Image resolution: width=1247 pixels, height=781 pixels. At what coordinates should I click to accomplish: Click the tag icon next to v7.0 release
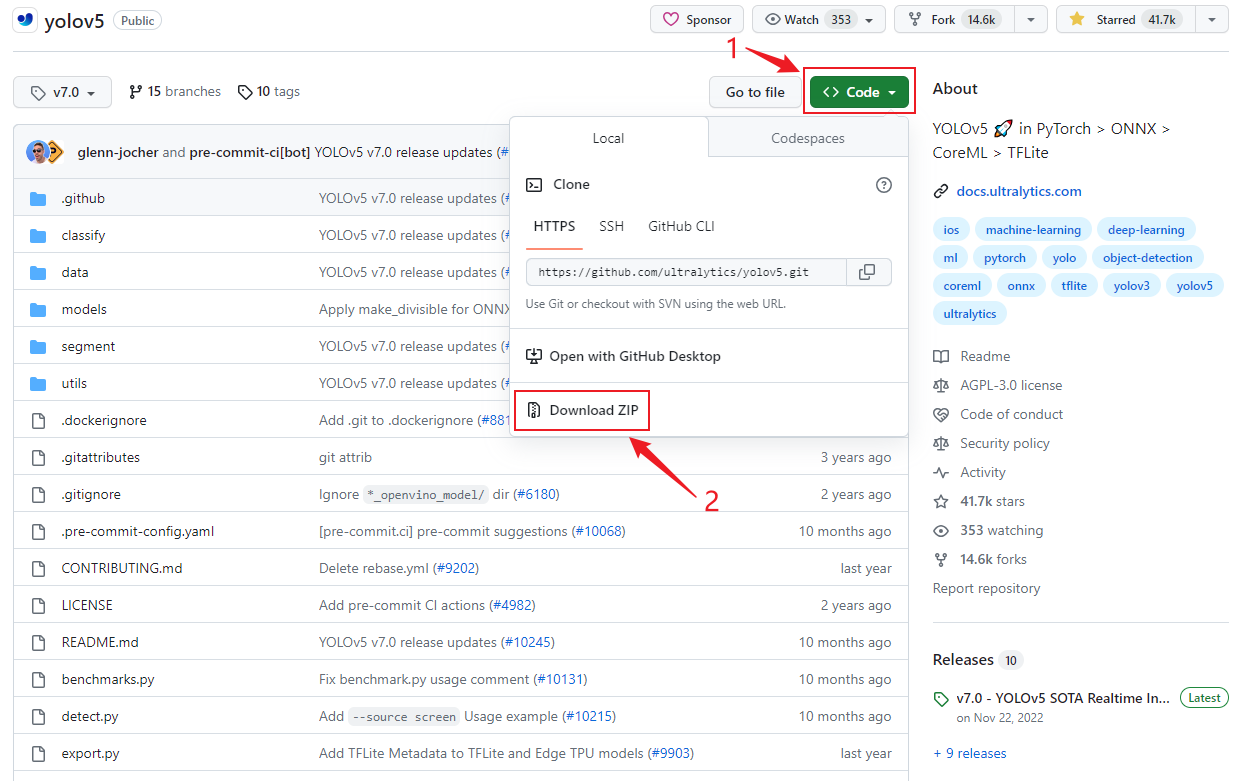941,698
